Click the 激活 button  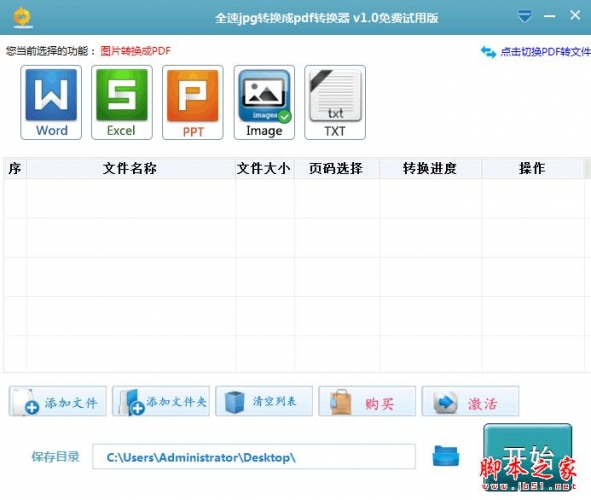coord(470,401)
